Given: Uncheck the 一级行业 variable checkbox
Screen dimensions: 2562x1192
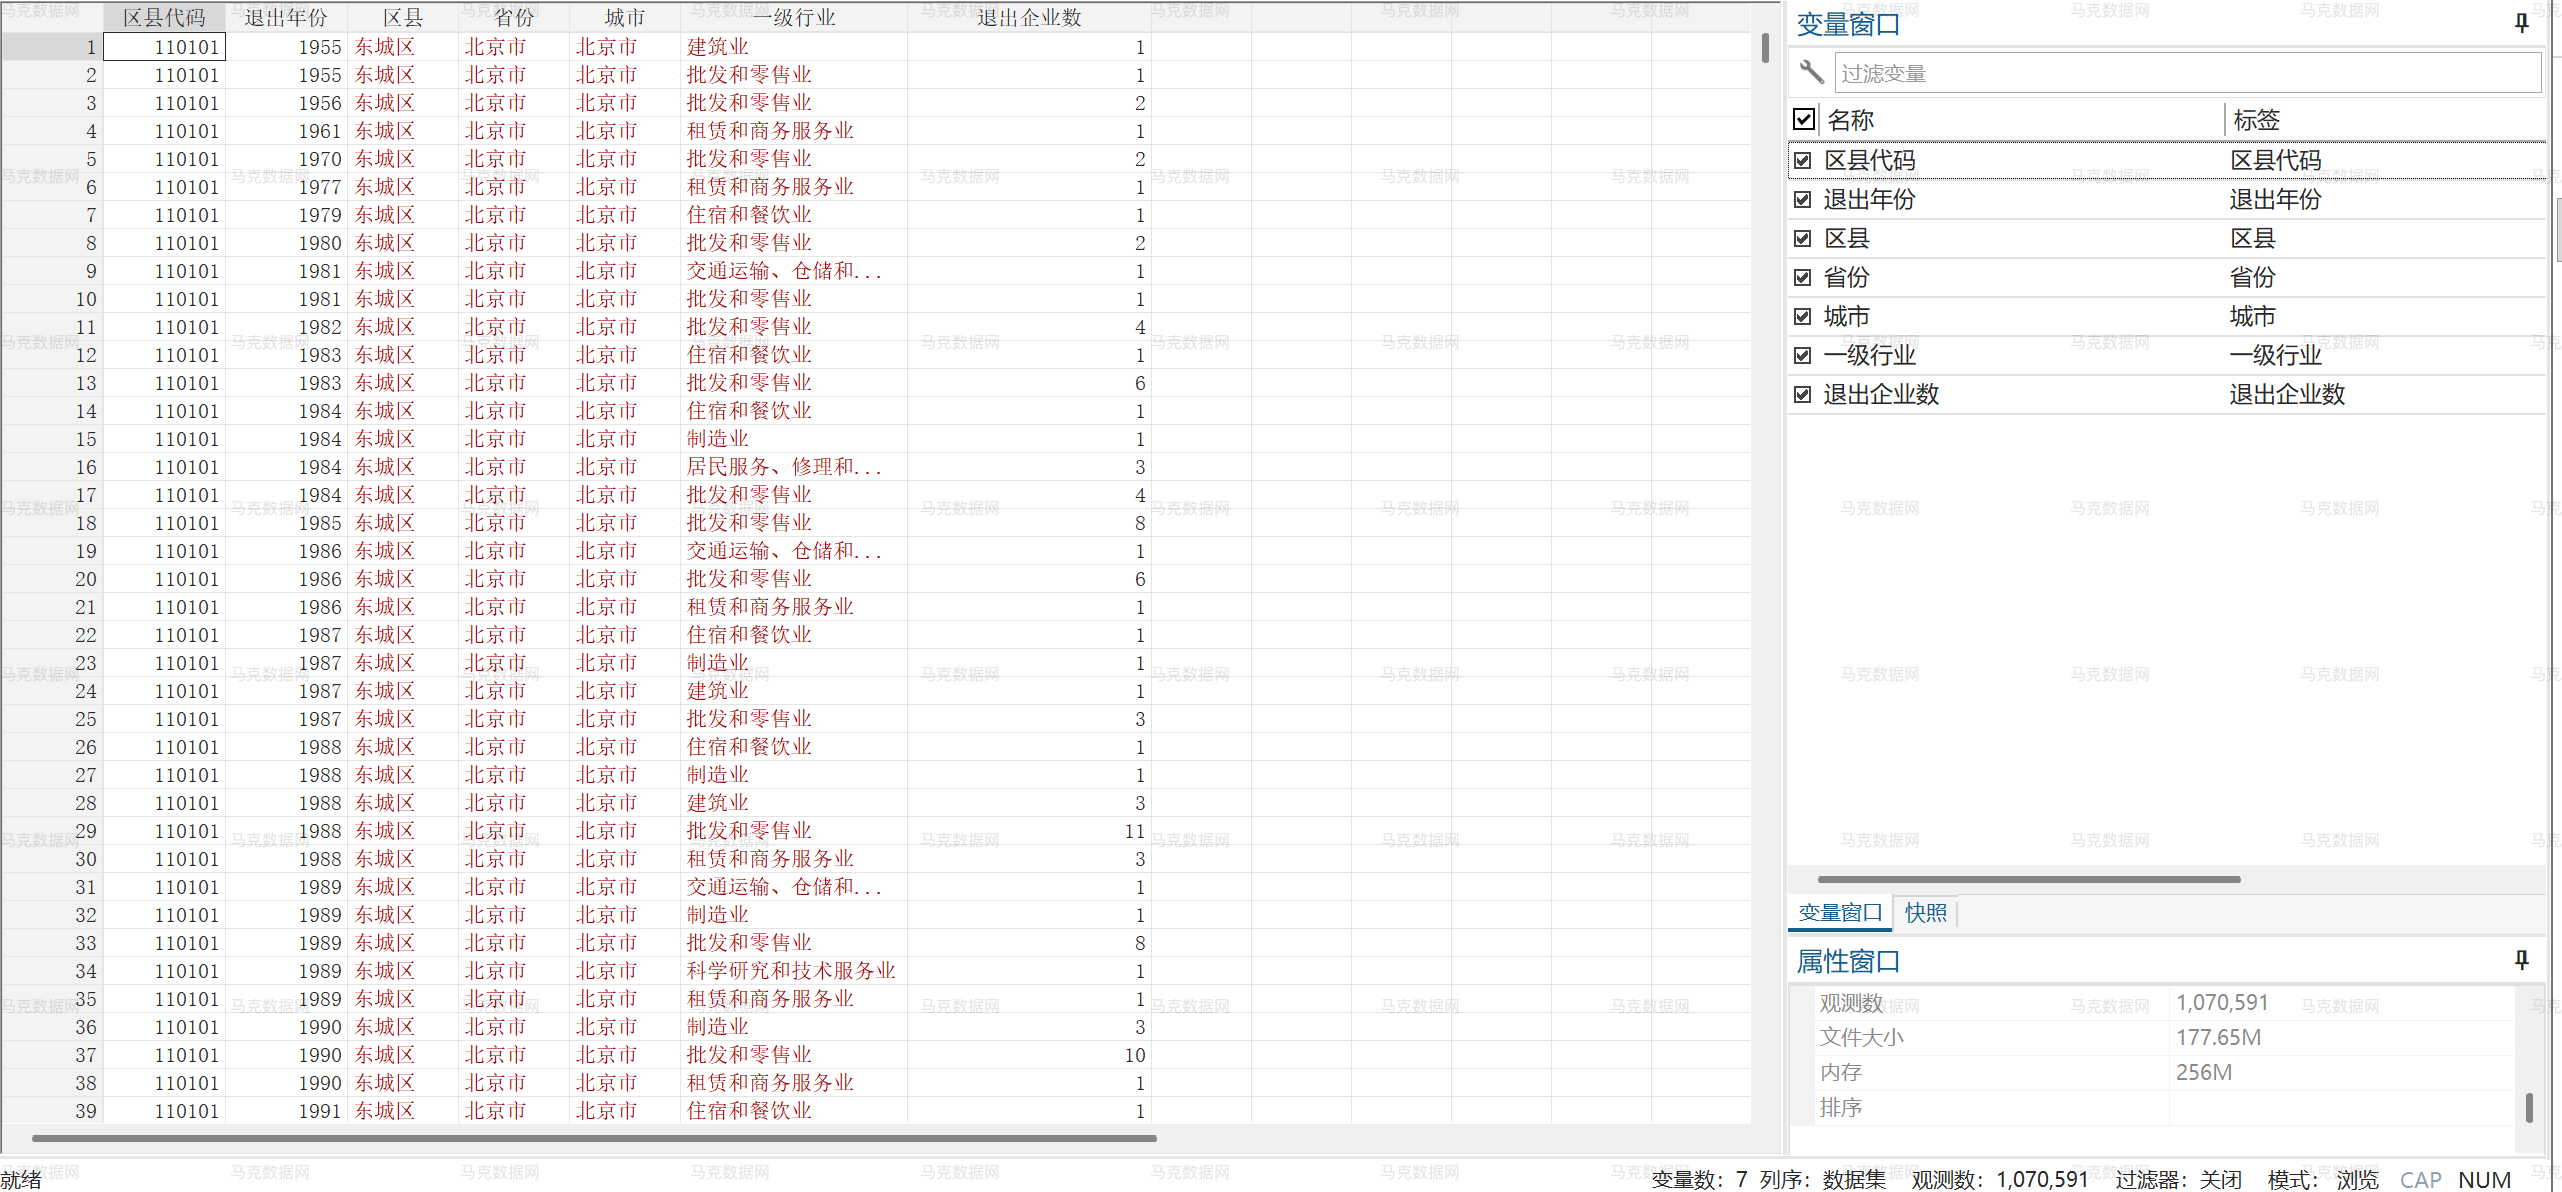Looking at the screenshot, I should pyautogui.click(x=1804, y=354).
